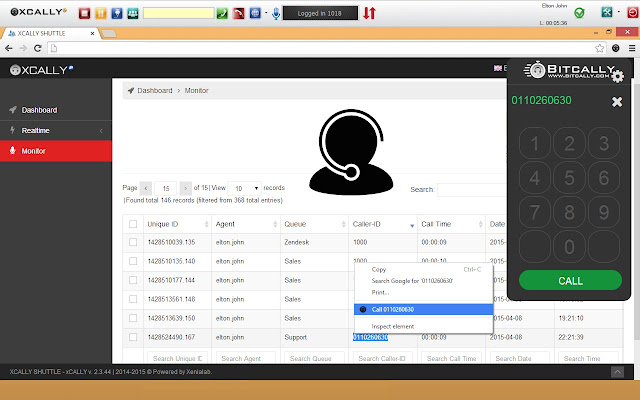Click the red up-down arrows icon
The image size is (640, 400).
369,13
